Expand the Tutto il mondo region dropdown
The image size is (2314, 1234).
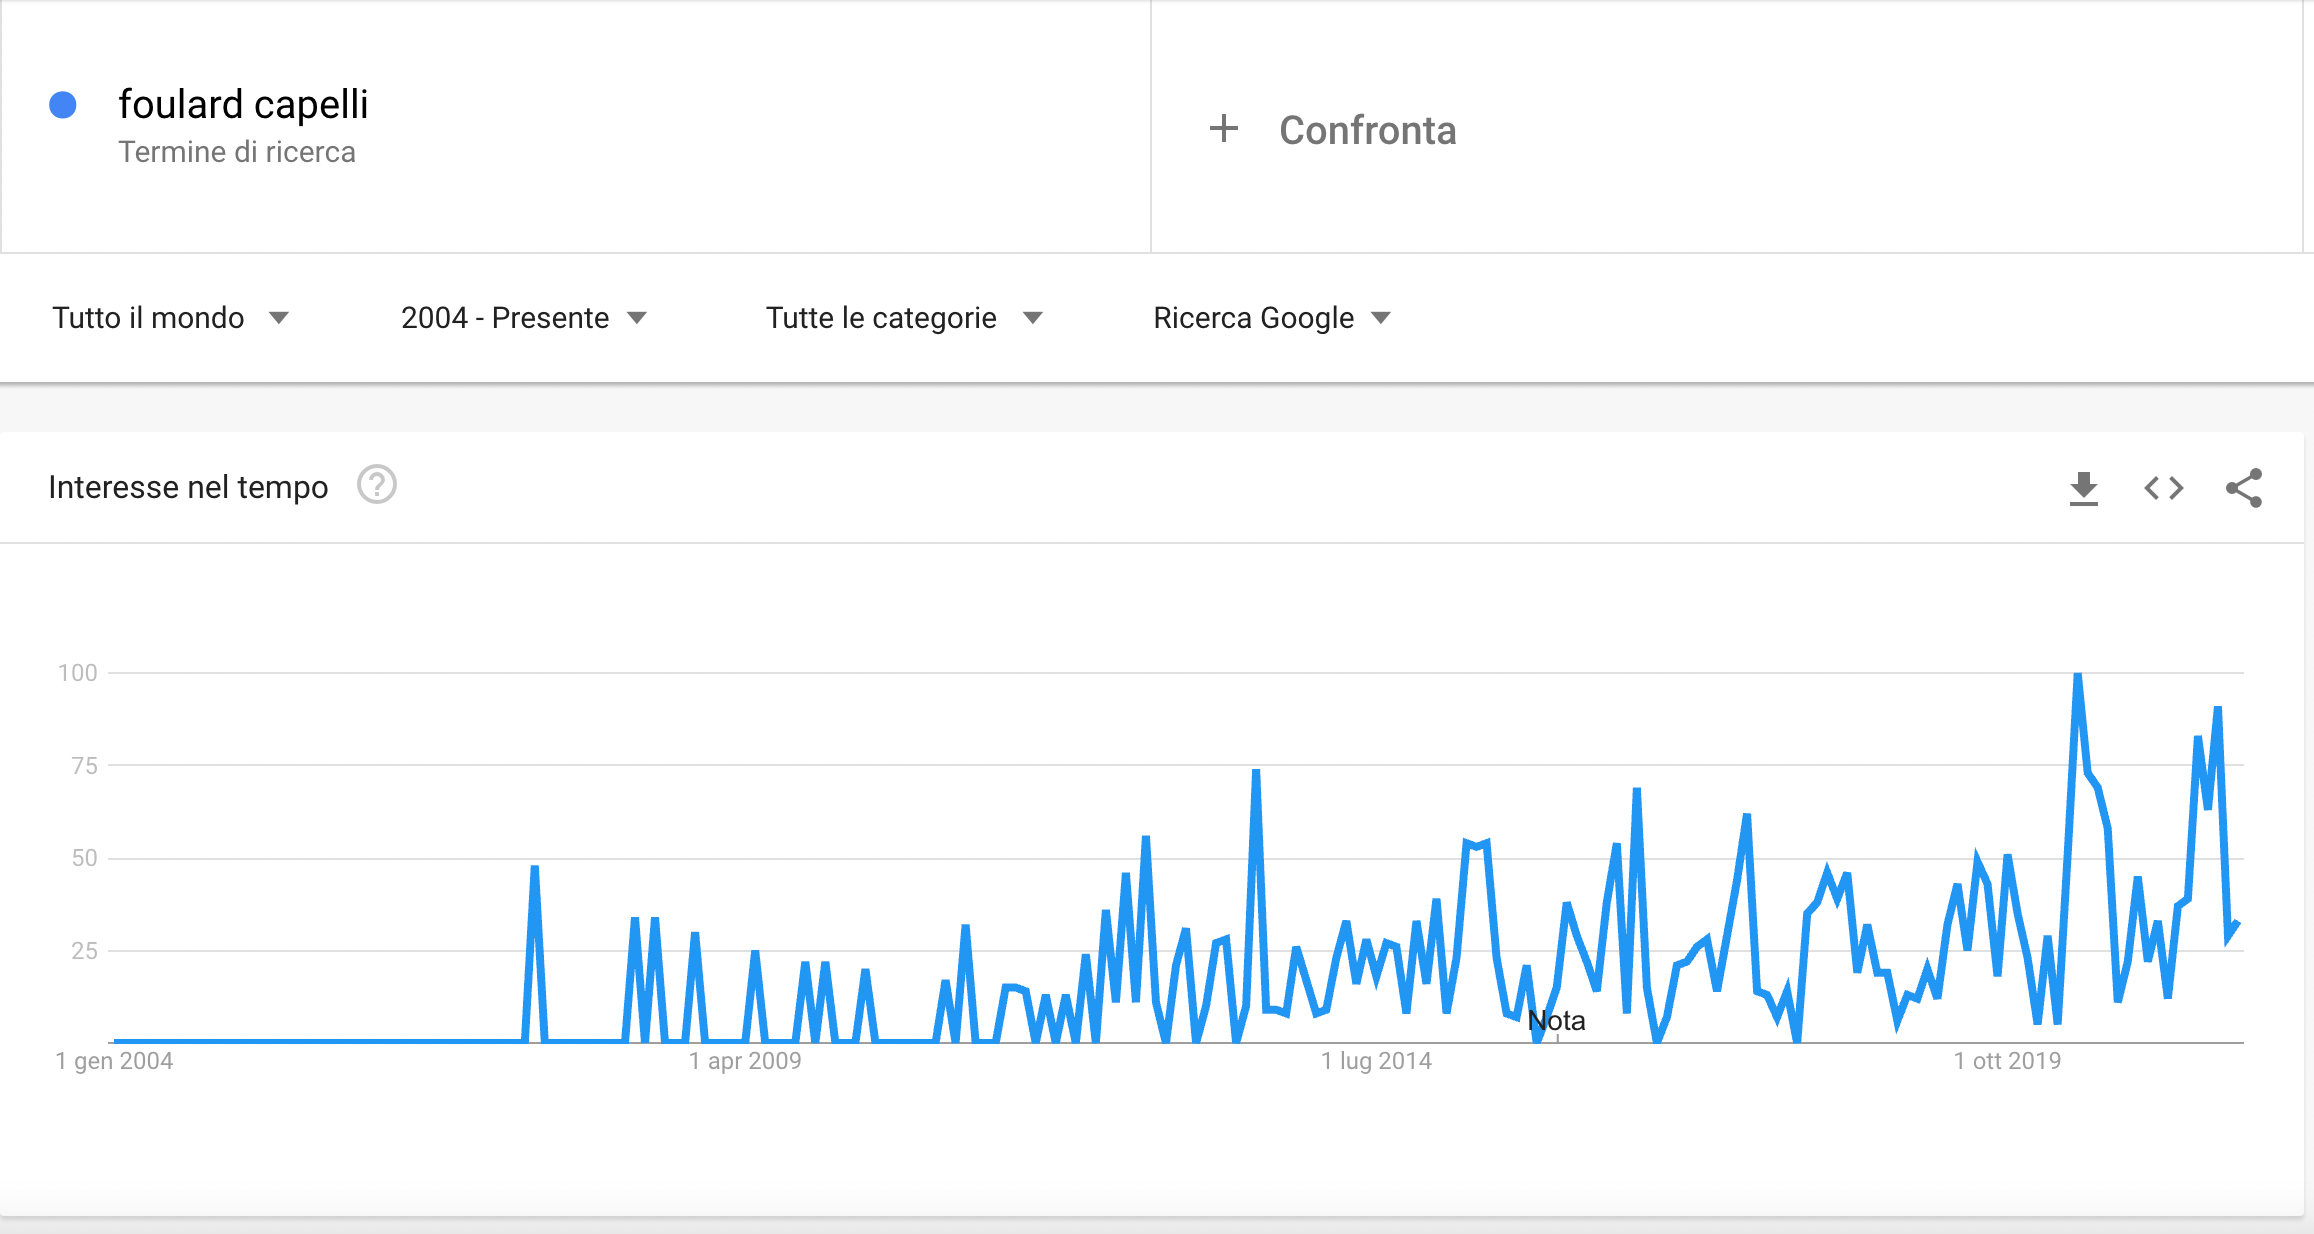[x=170, y=318]
